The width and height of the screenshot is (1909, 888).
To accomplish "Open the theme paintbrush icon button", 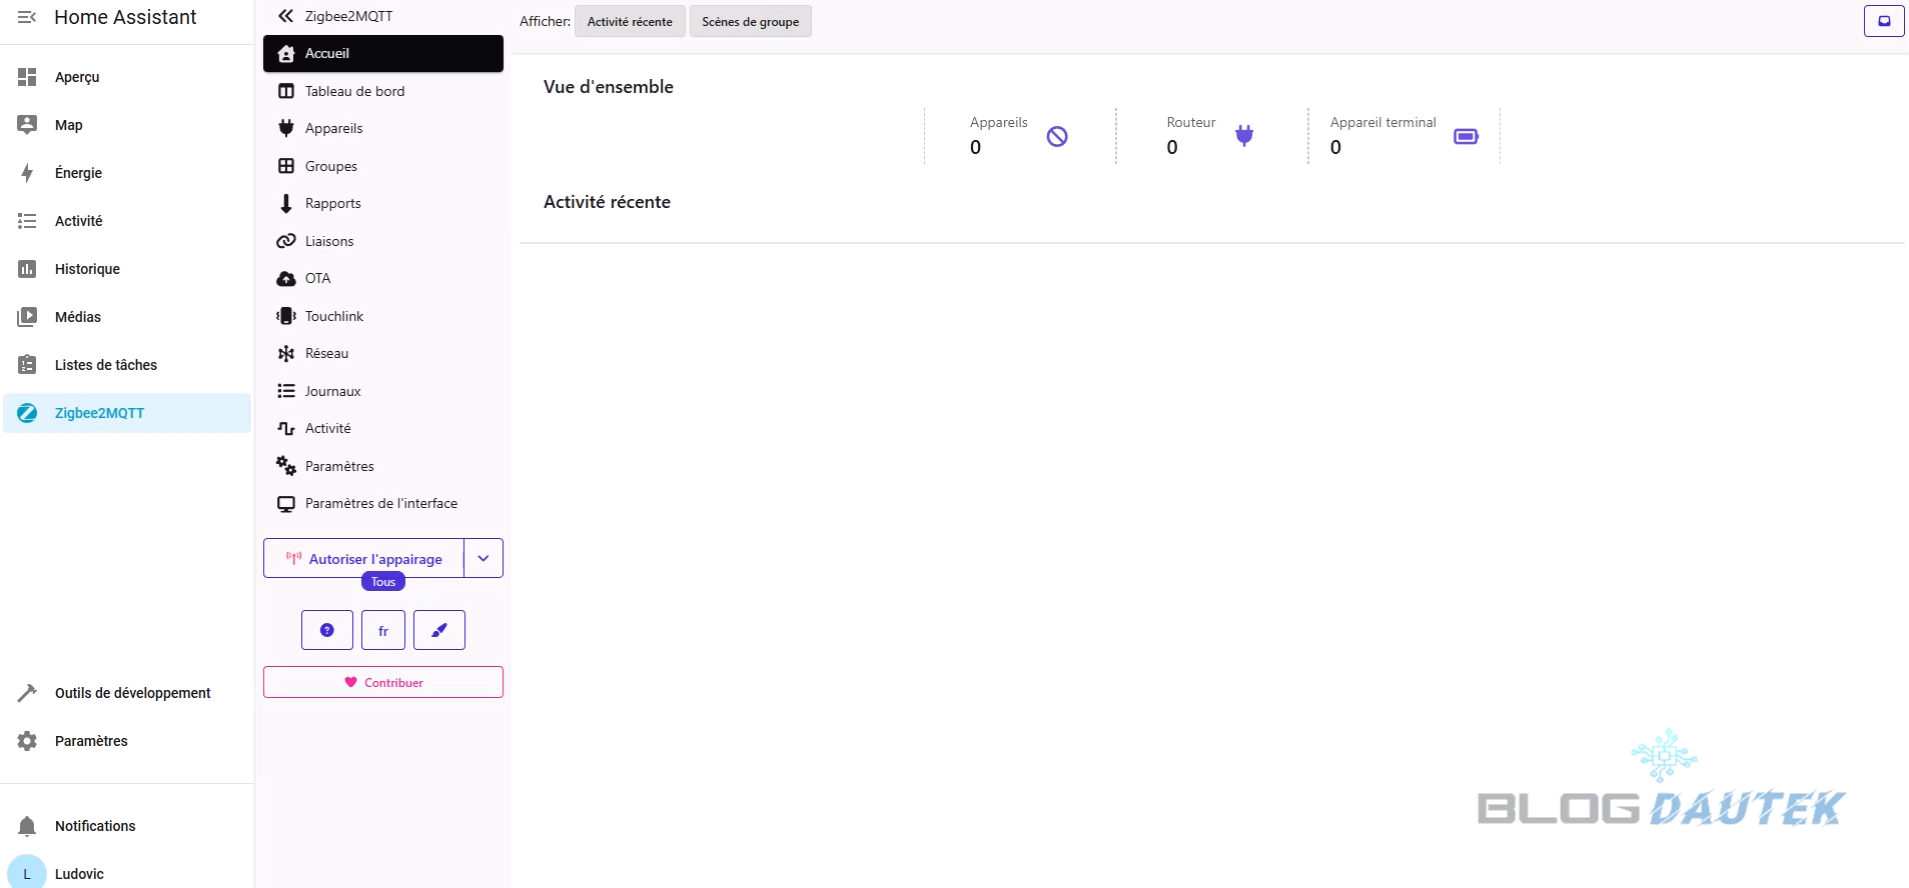I will click(x=439, y=630).
